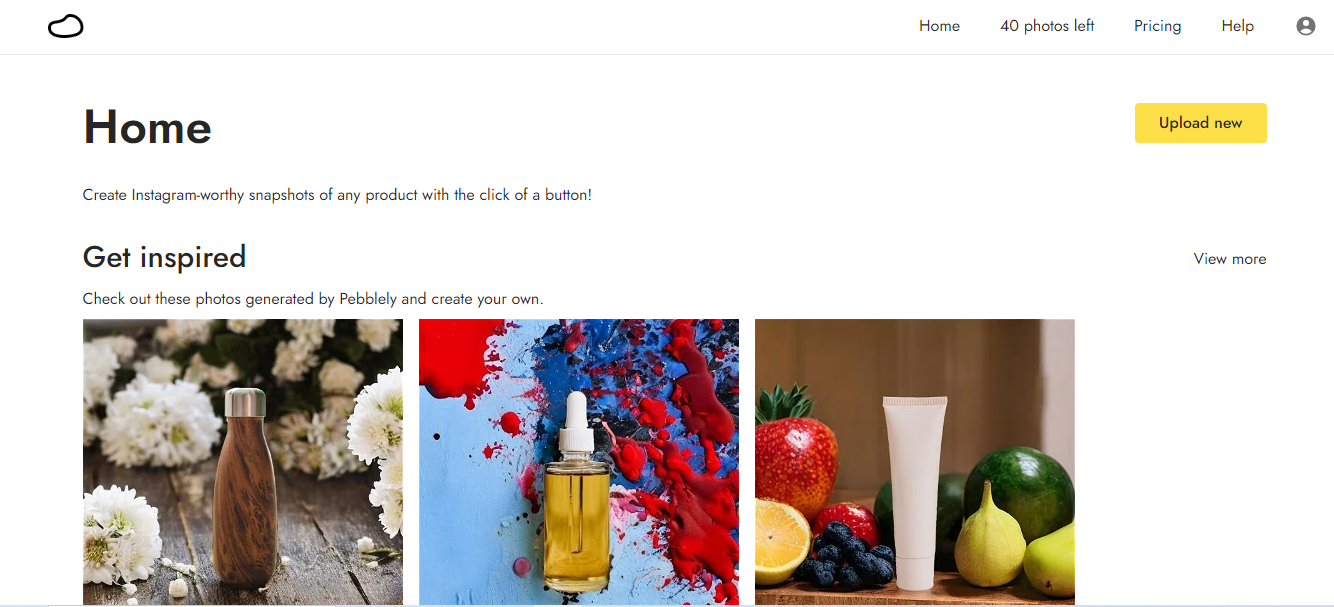
Task: Check the 40 photos left counter
Action: [x=1047, y=26]
